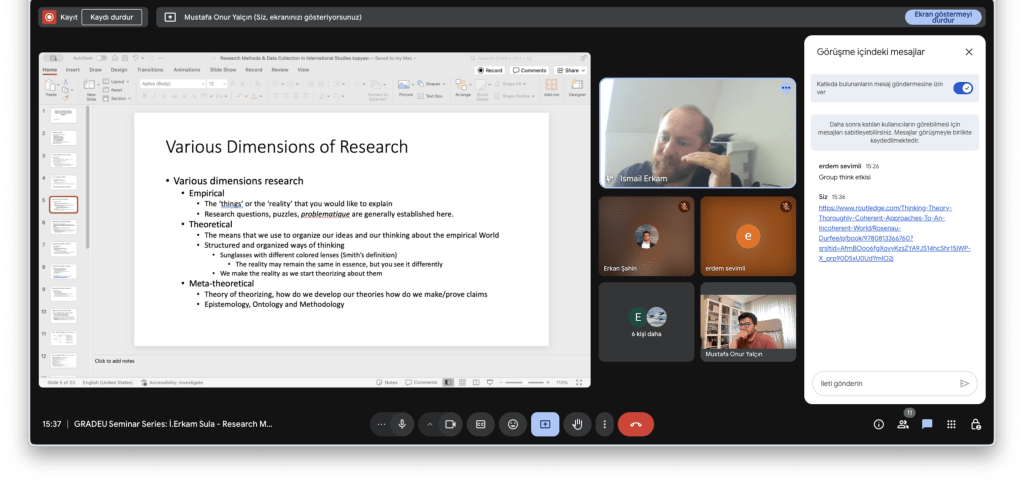Click the present screen button

[545, 424]
